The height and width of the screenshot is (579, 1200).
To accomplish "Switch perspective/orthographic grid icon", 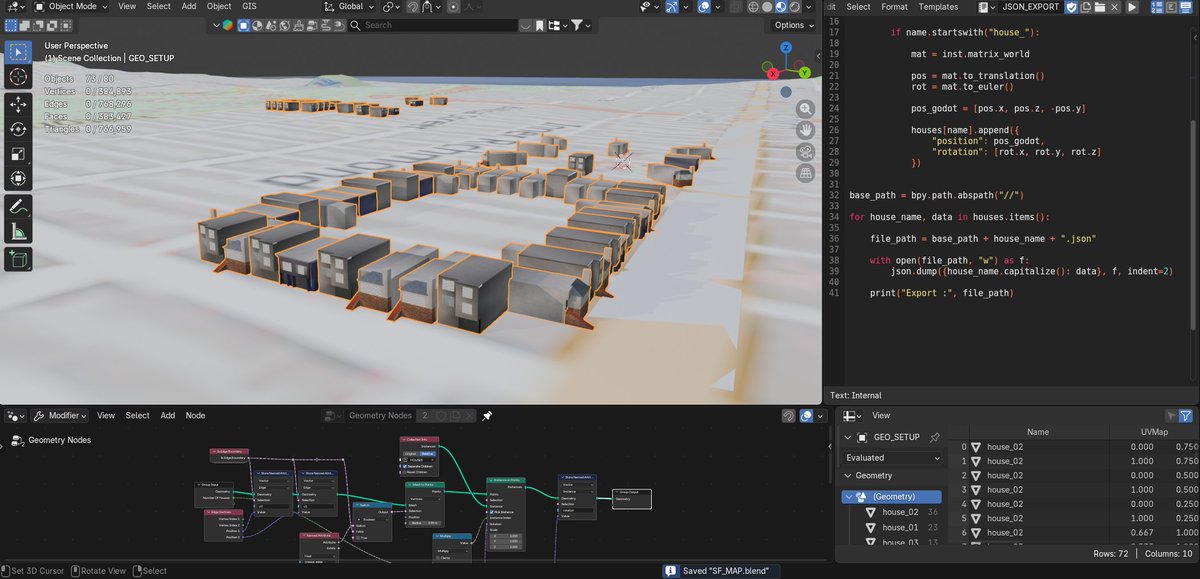I will click(805, 173).
